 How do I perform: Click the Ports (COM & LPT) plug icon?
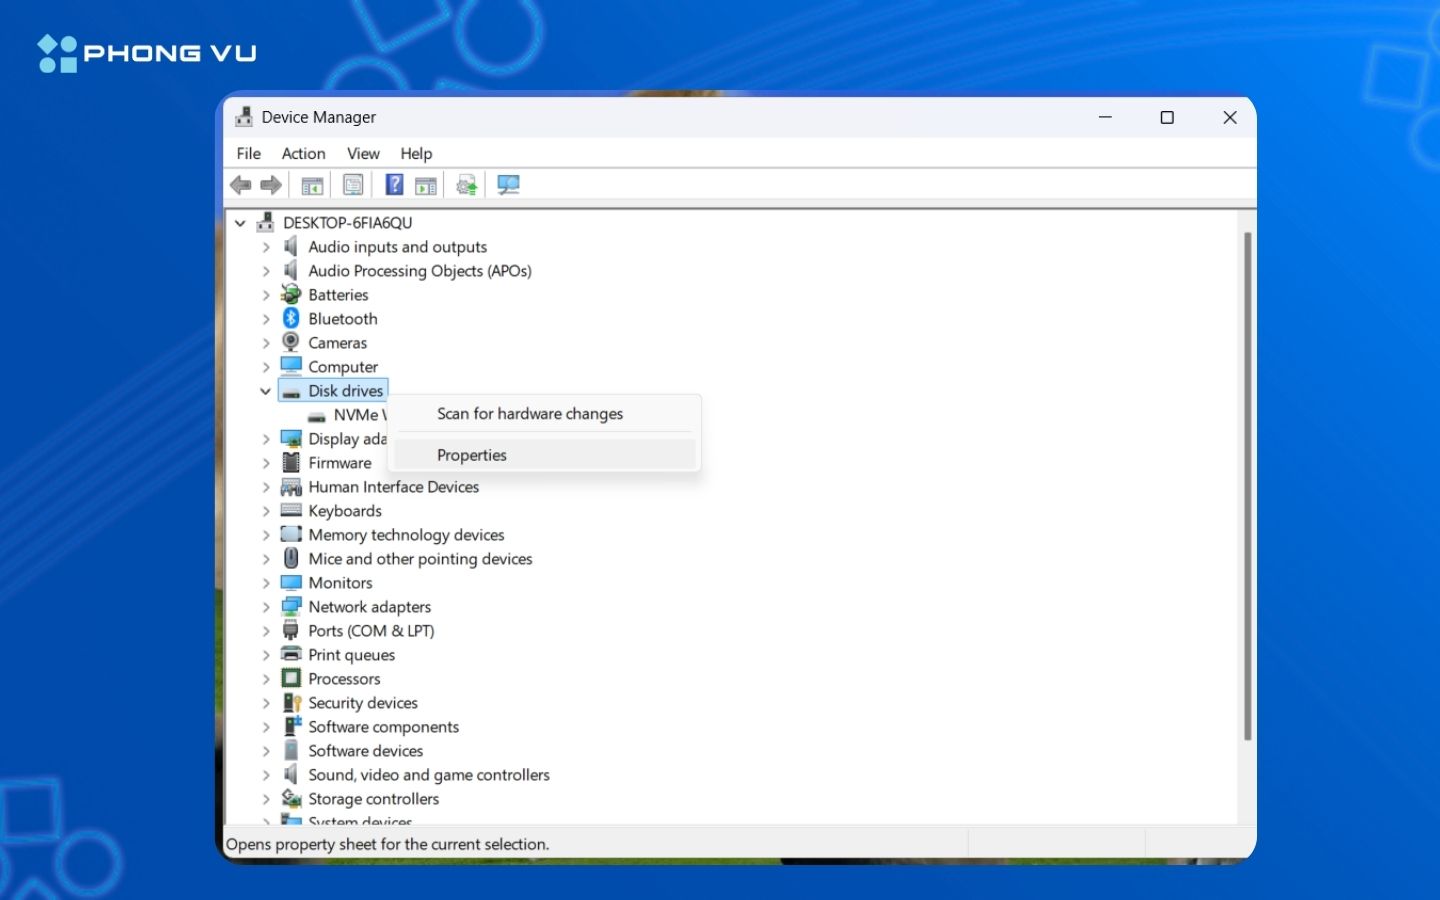[291, 630]
